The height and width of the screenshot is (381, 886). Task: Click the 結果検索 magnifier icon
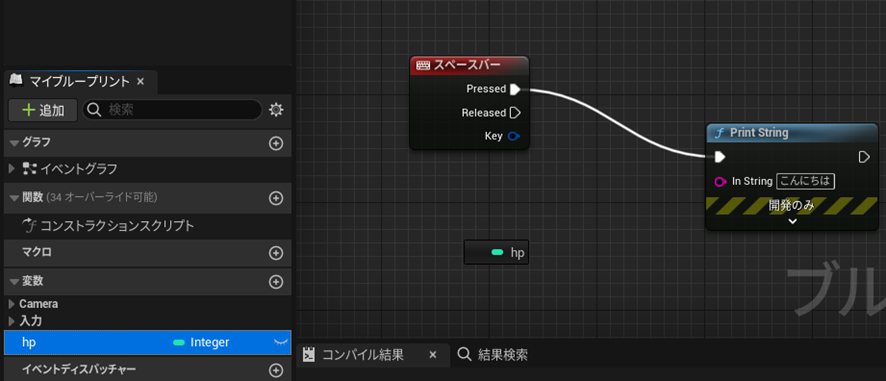coord(464,354)
